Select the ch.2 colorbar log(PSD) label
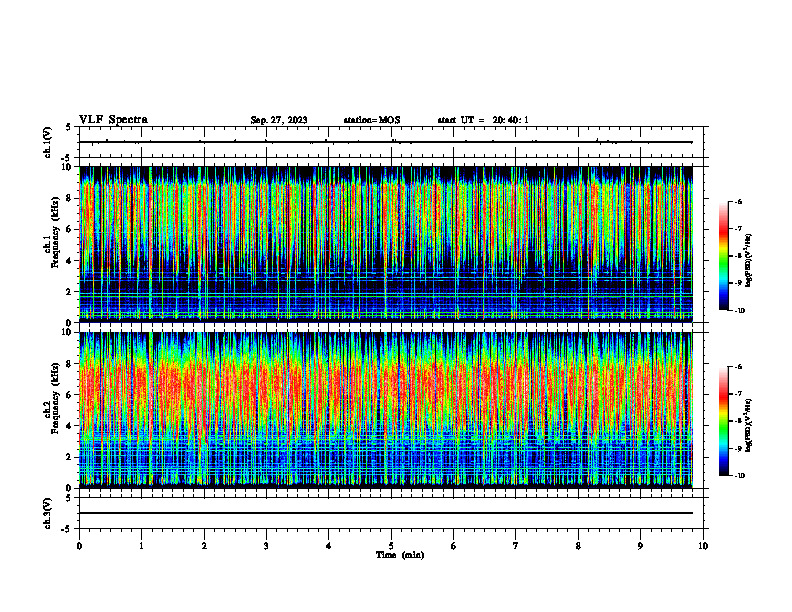The height and width of the screenshot is (612, 792). click(x=749, y=425)
